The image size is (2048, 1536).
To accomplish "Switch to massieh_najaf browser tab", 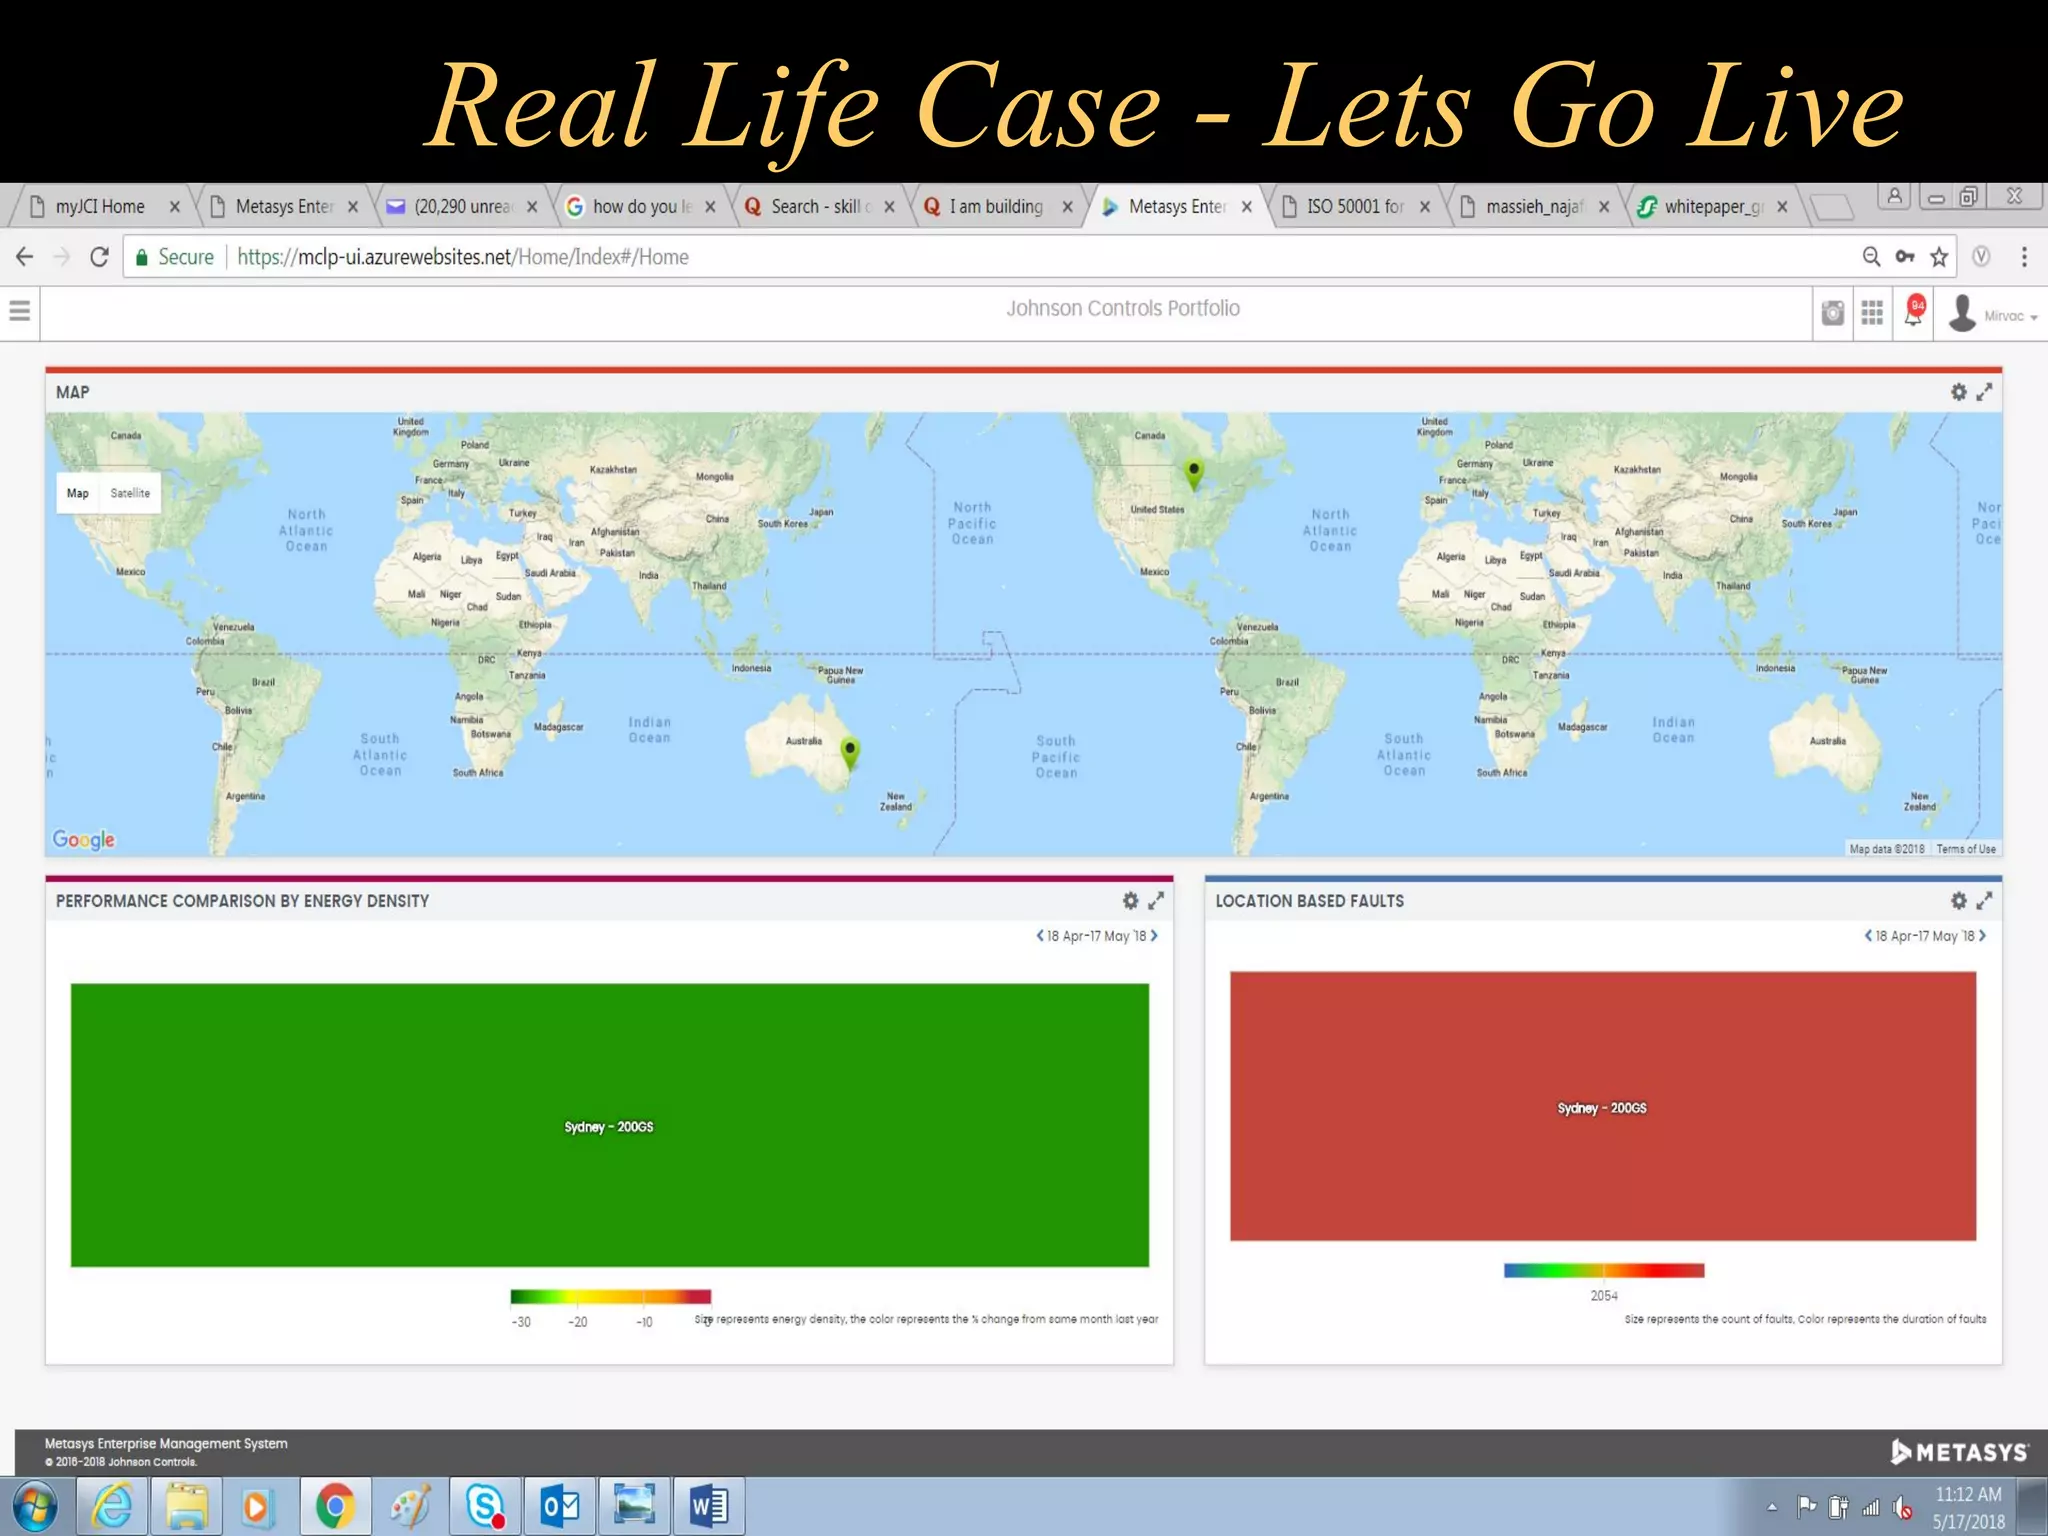I will [x=1534, y=206].
